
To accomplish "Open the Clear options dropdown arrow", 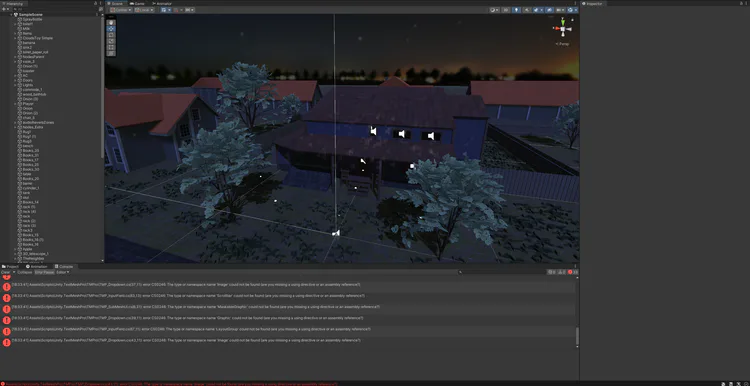I will coord(14,272).
